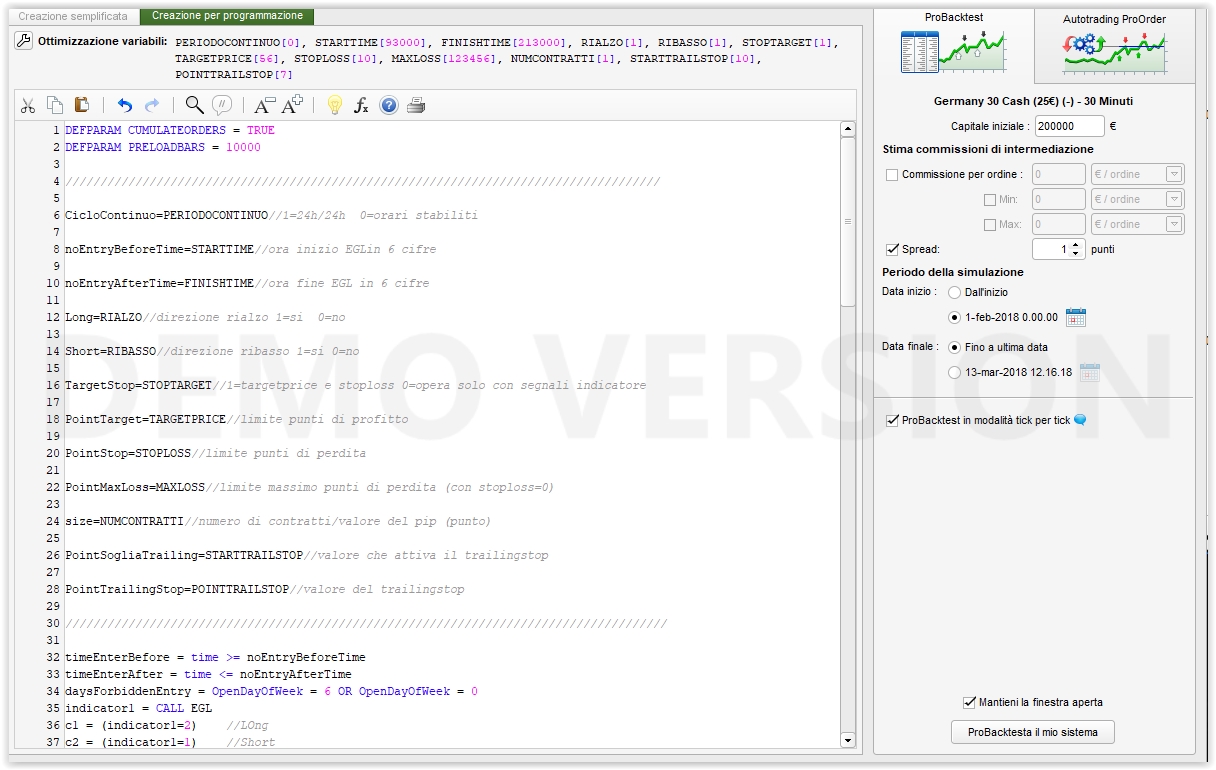Screen dimensions: 1216x770
Task: Click the Cut scissors icon
Action: 28,105
